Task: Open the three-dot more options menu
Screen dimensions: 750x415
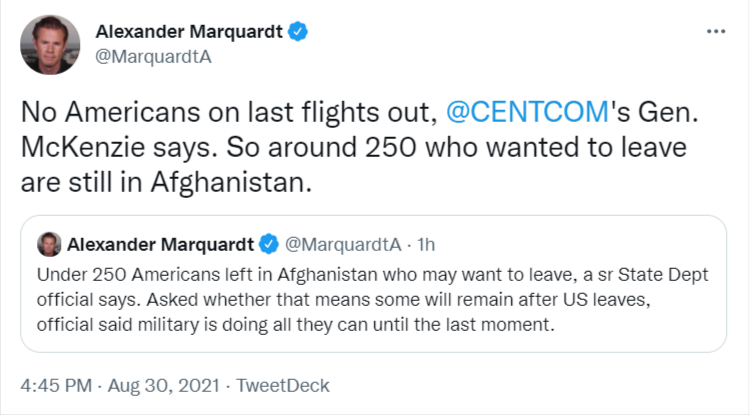Action: [715, 31]
